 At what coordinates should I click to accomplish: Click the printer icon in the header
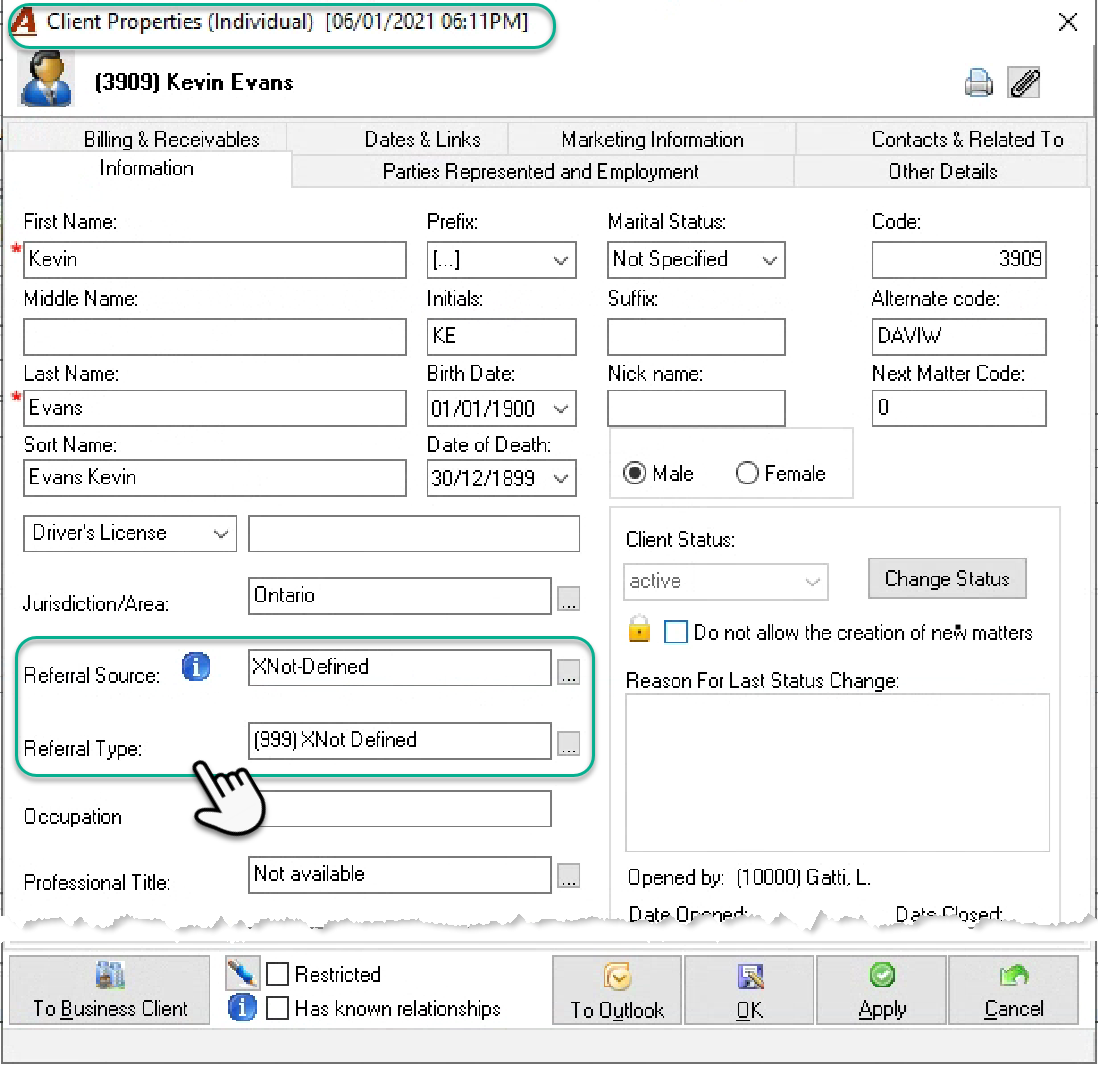click(978, 83)
